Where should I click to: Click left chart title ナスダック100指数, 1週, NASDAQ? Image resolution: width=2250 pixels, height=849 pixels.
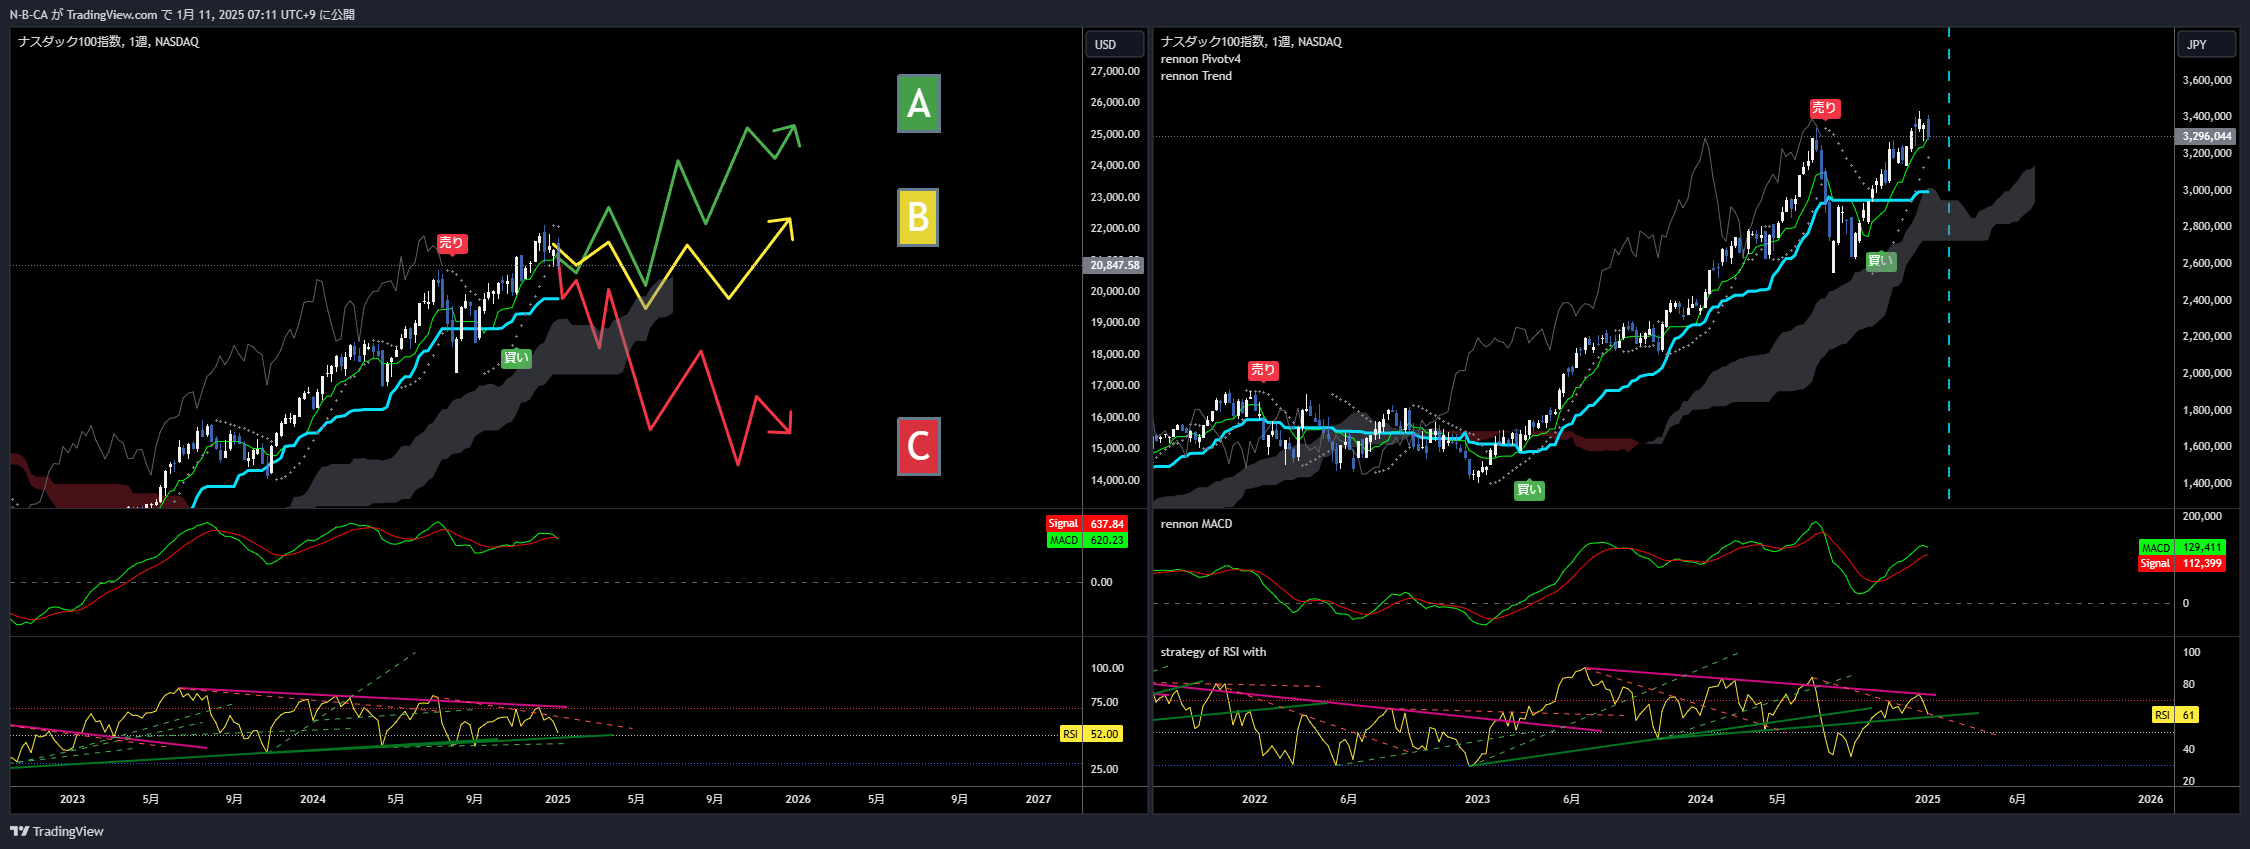(108, 42)
